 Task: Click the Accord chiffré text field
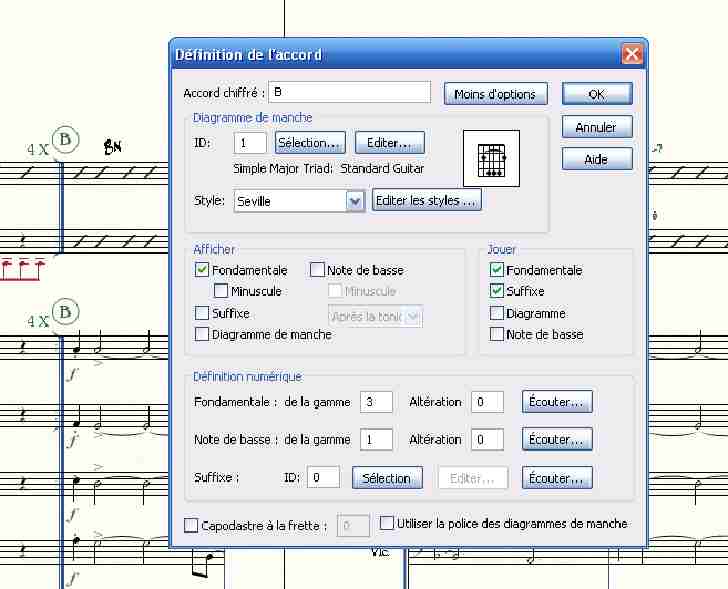click(348, 93)
